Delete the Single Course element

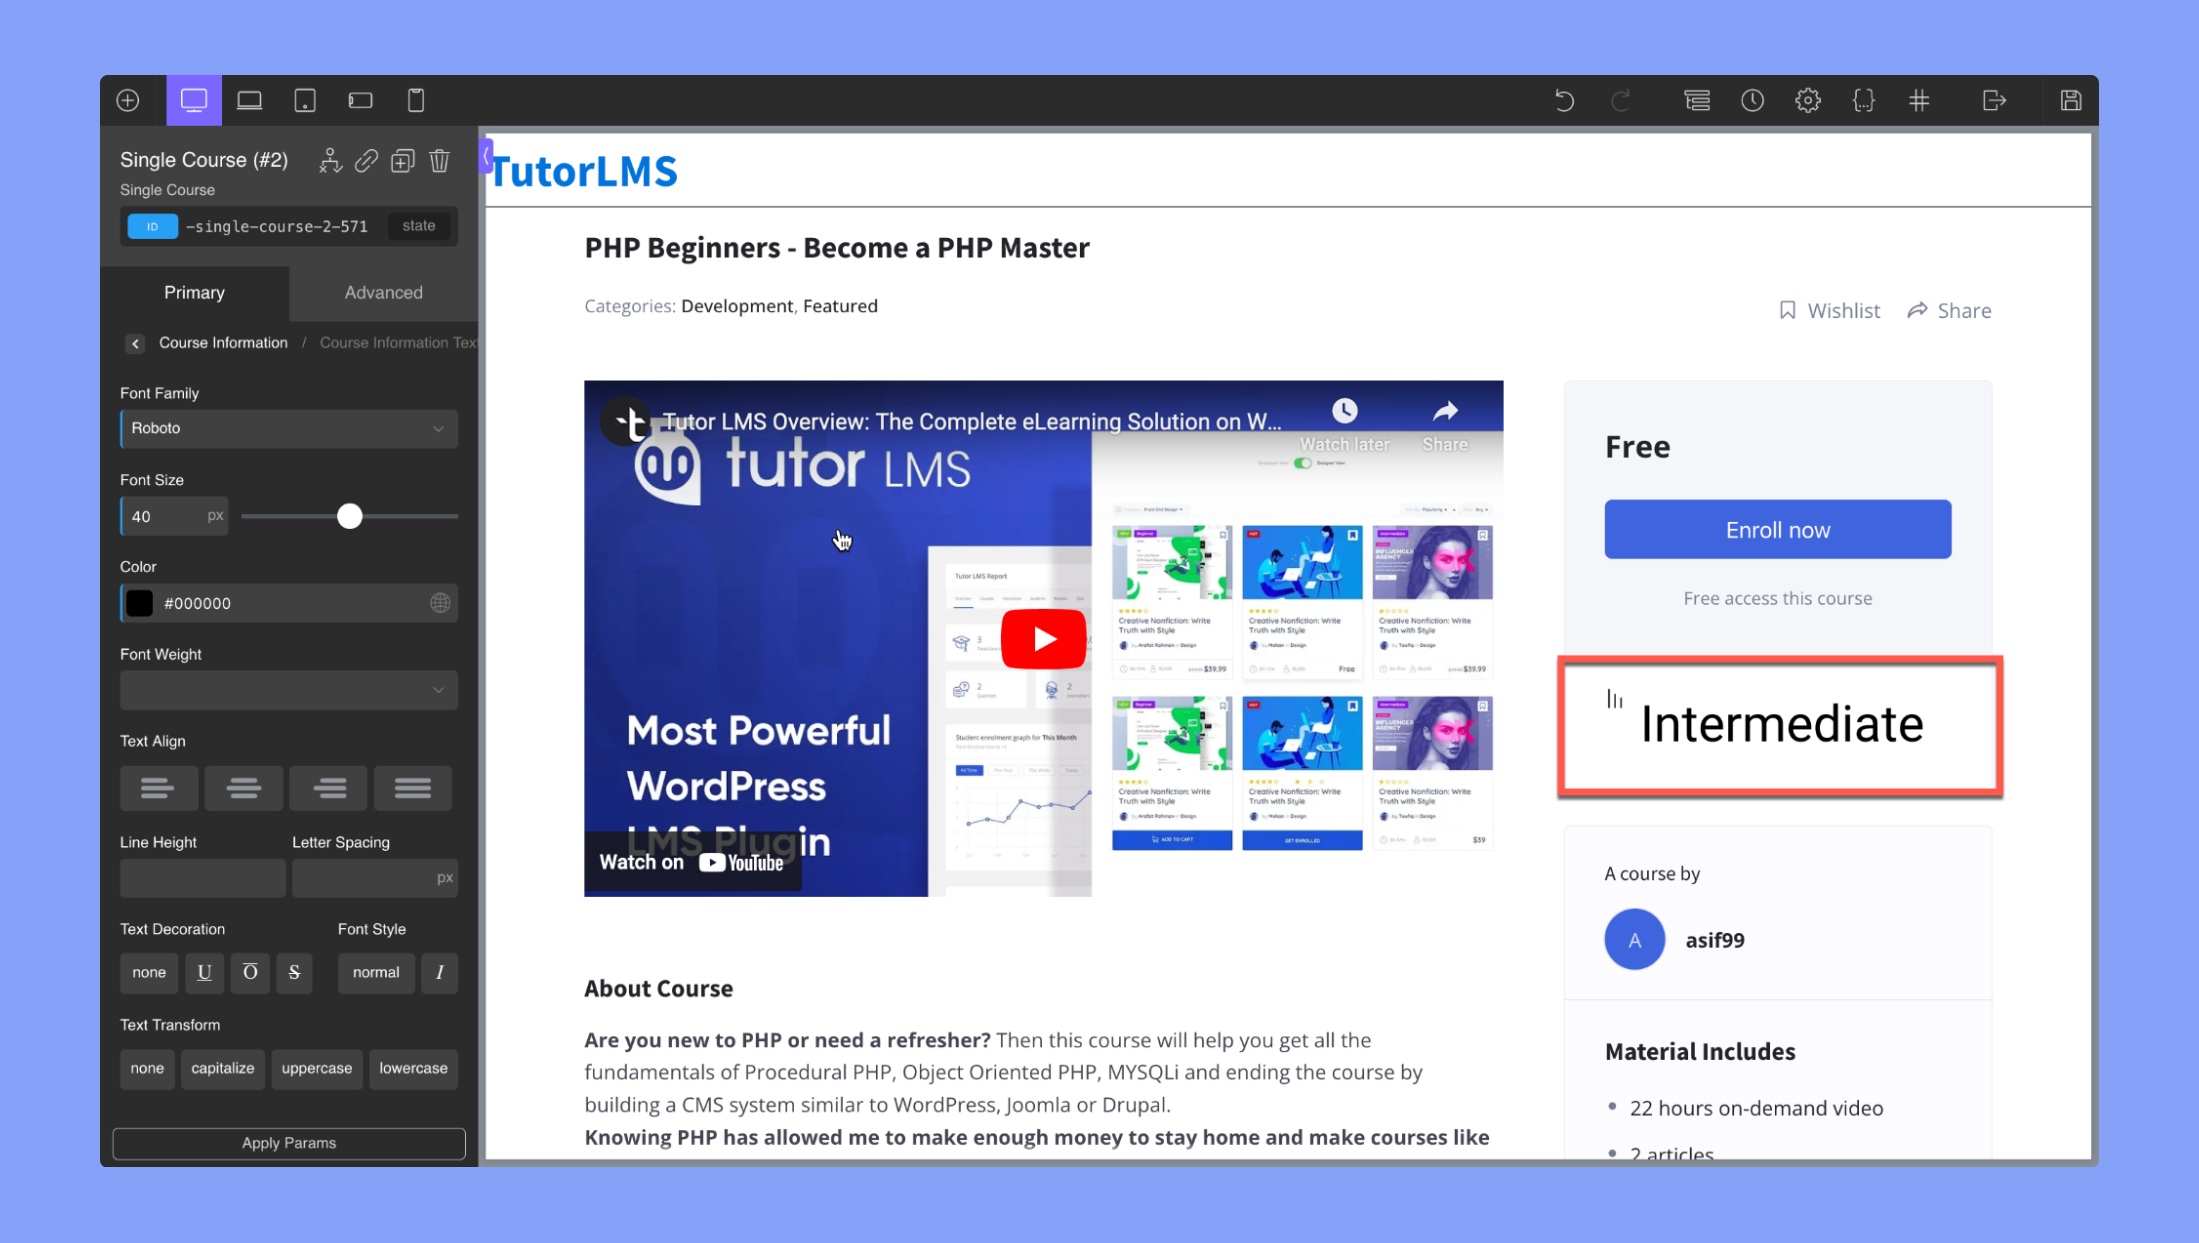click(x=440, y=161)
